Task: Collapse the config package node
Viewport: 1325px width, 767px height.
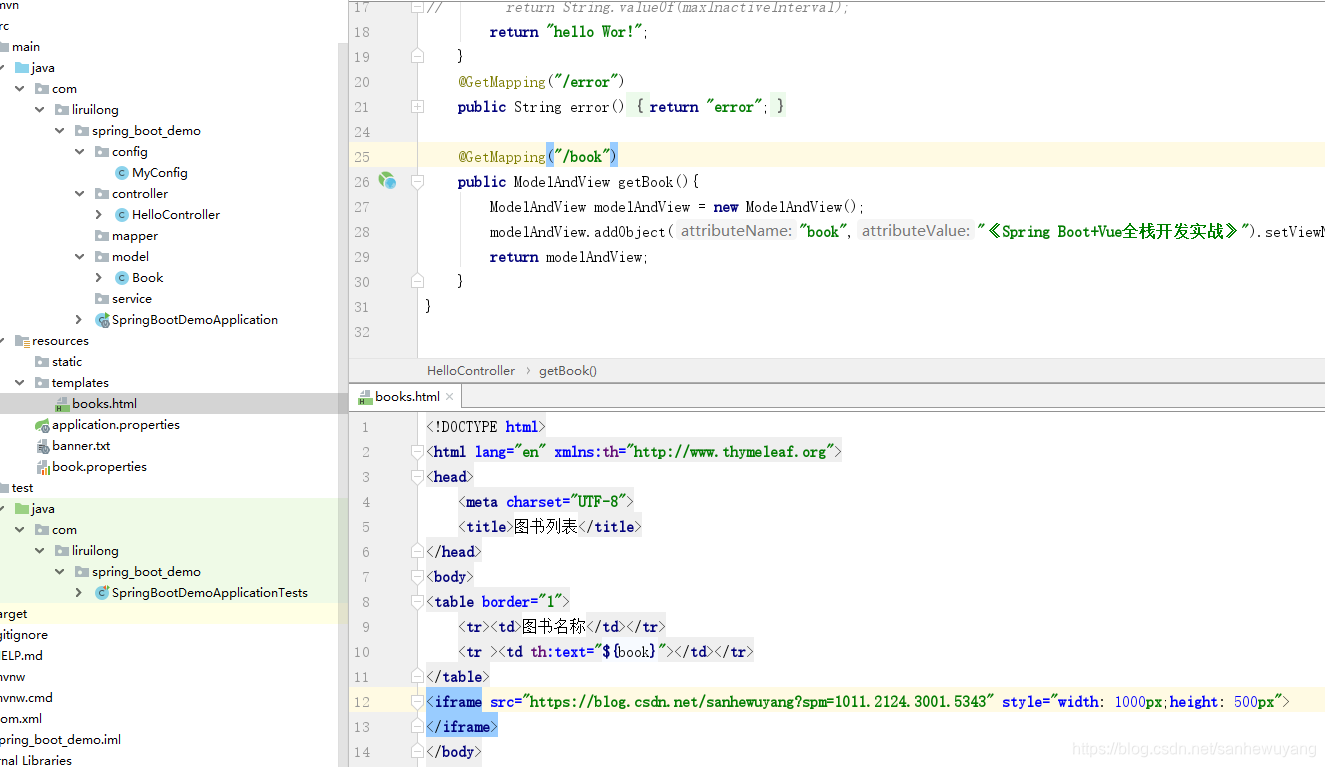Action: coord(80,152)
